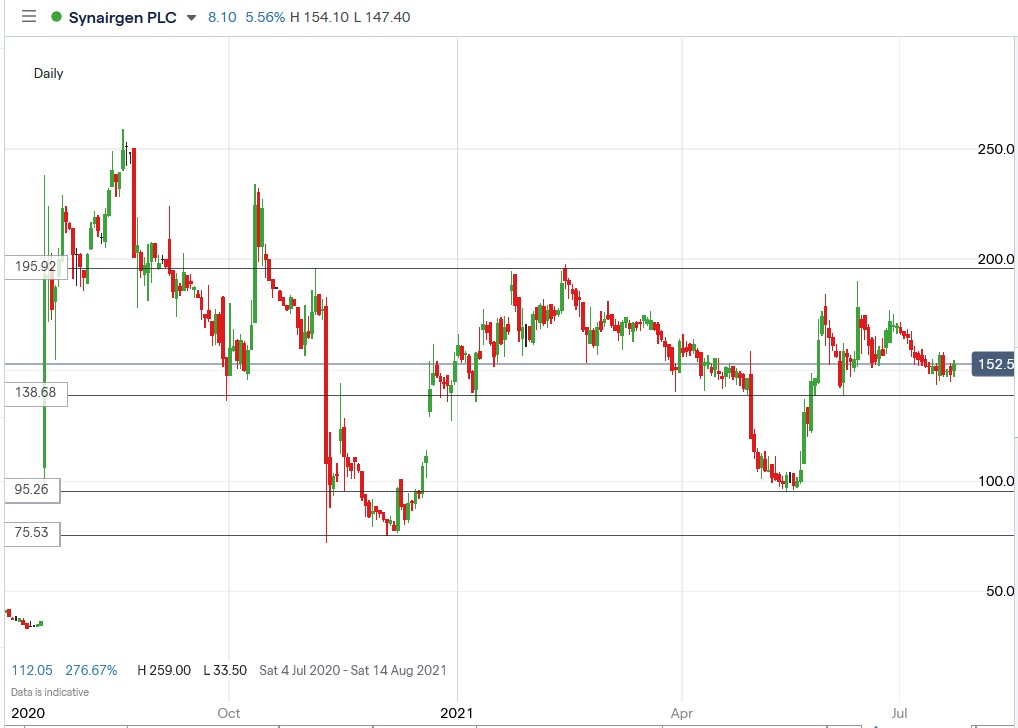Expand the 75.53 level label
Screen dimensions: 1018x728
[33, 533]
